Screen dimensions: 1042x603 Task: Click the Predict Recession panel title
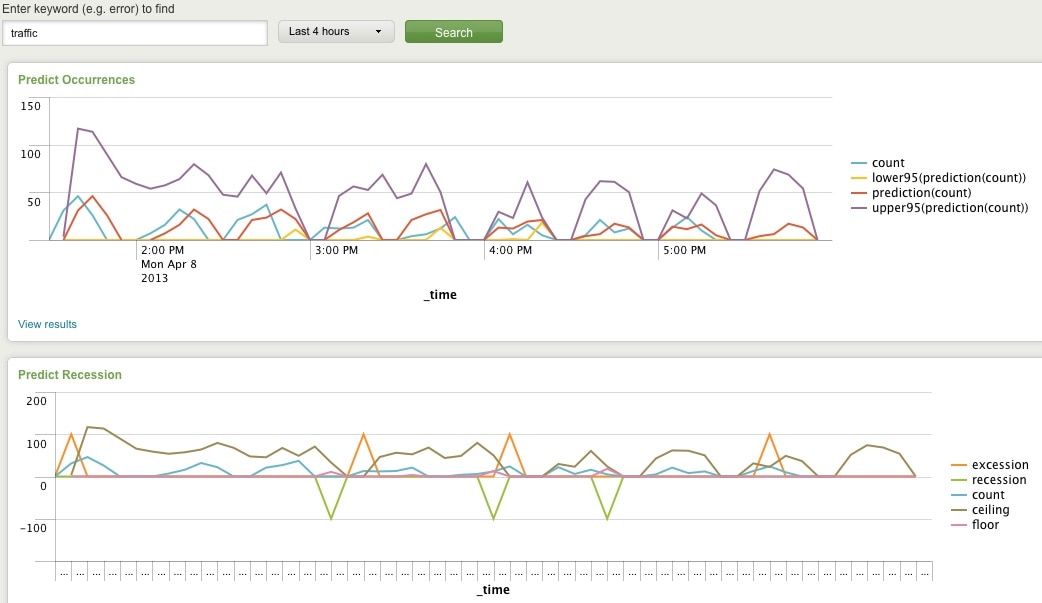coord(70,375)
